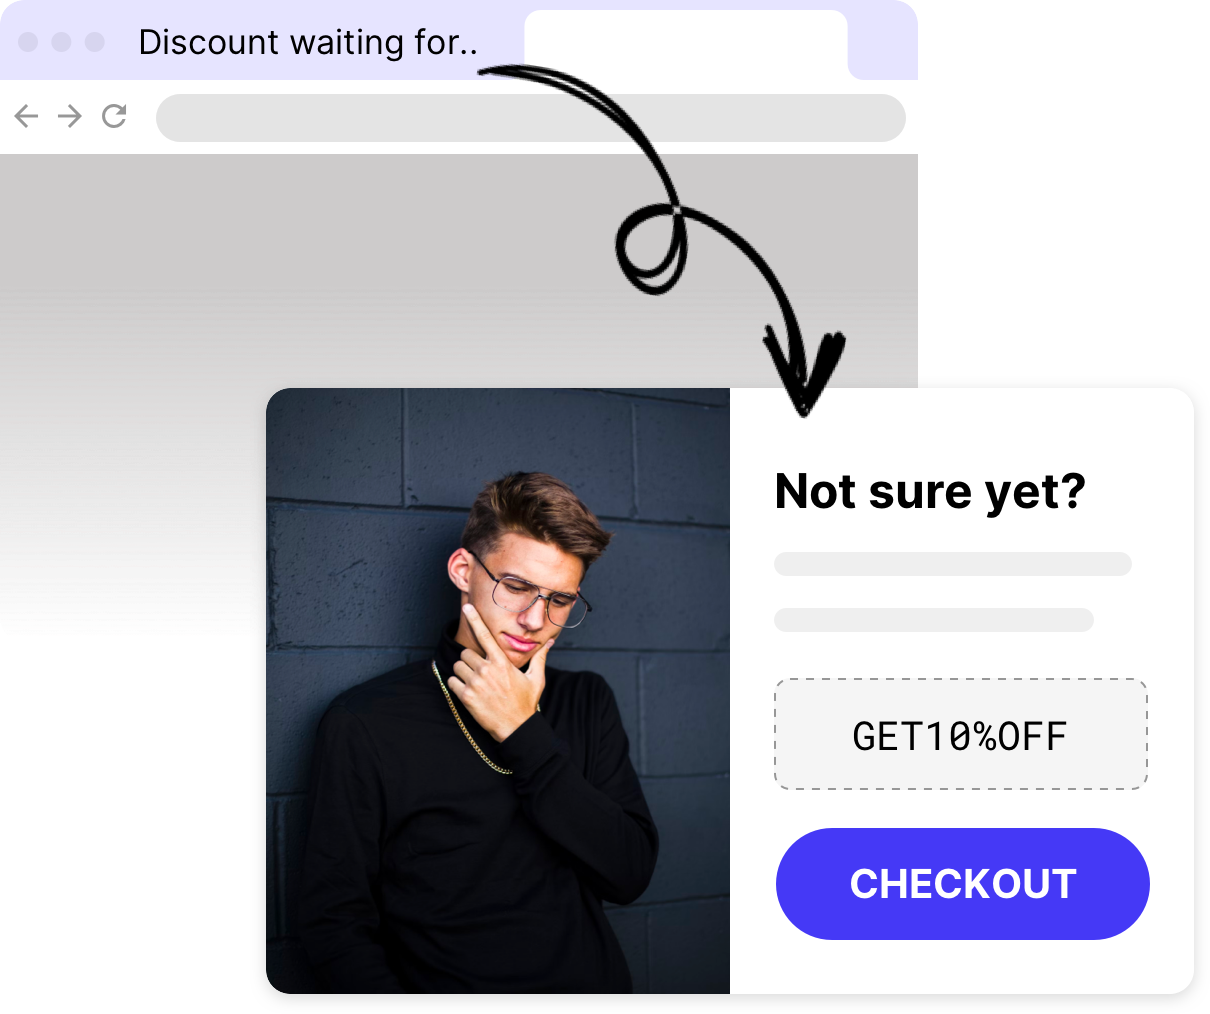Click the rightmost window control dot
Screen dimensions: 1210x1014
tap(95, 42)
